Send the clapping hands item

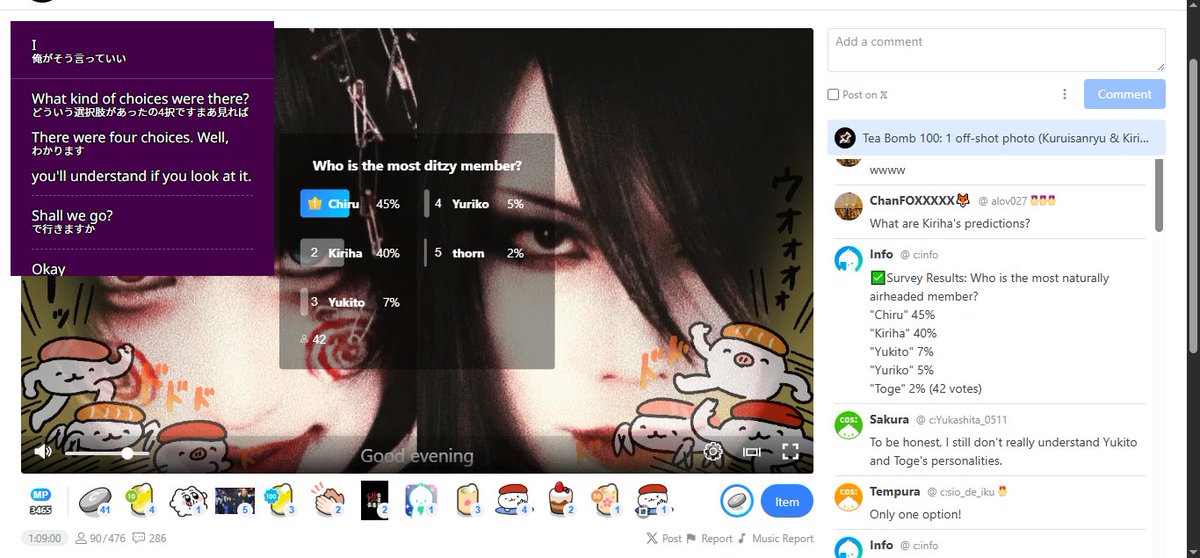coord(328,499)
